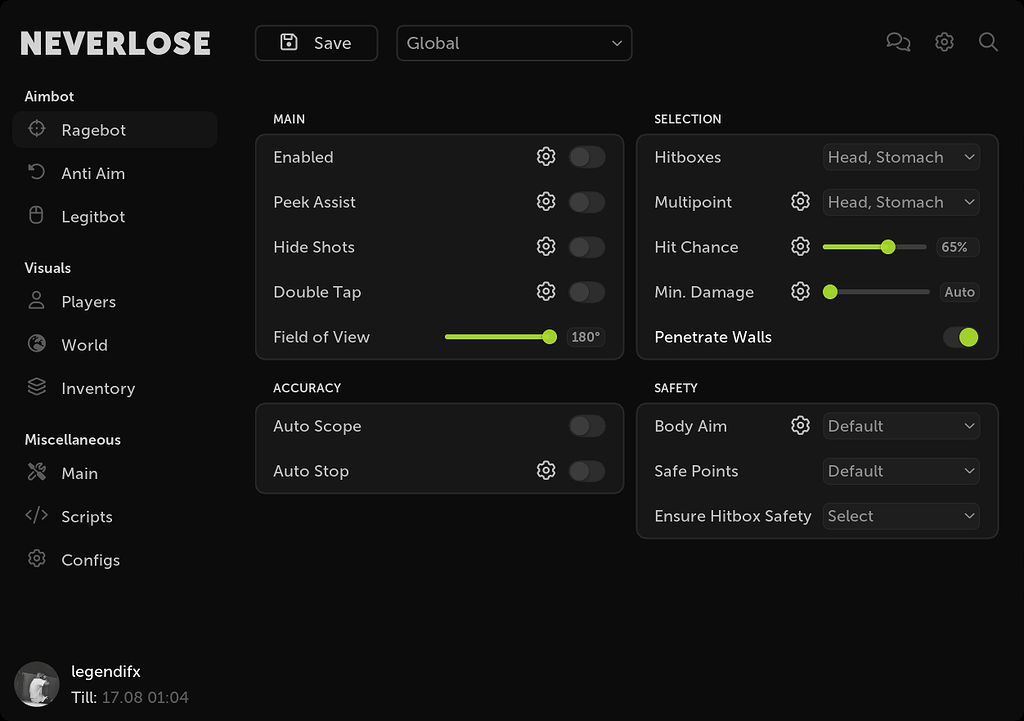Click the Anti Aim arrow icon
Image resolution: width=1024 pixels, height=721 pixels.
(x=36, y=172)
